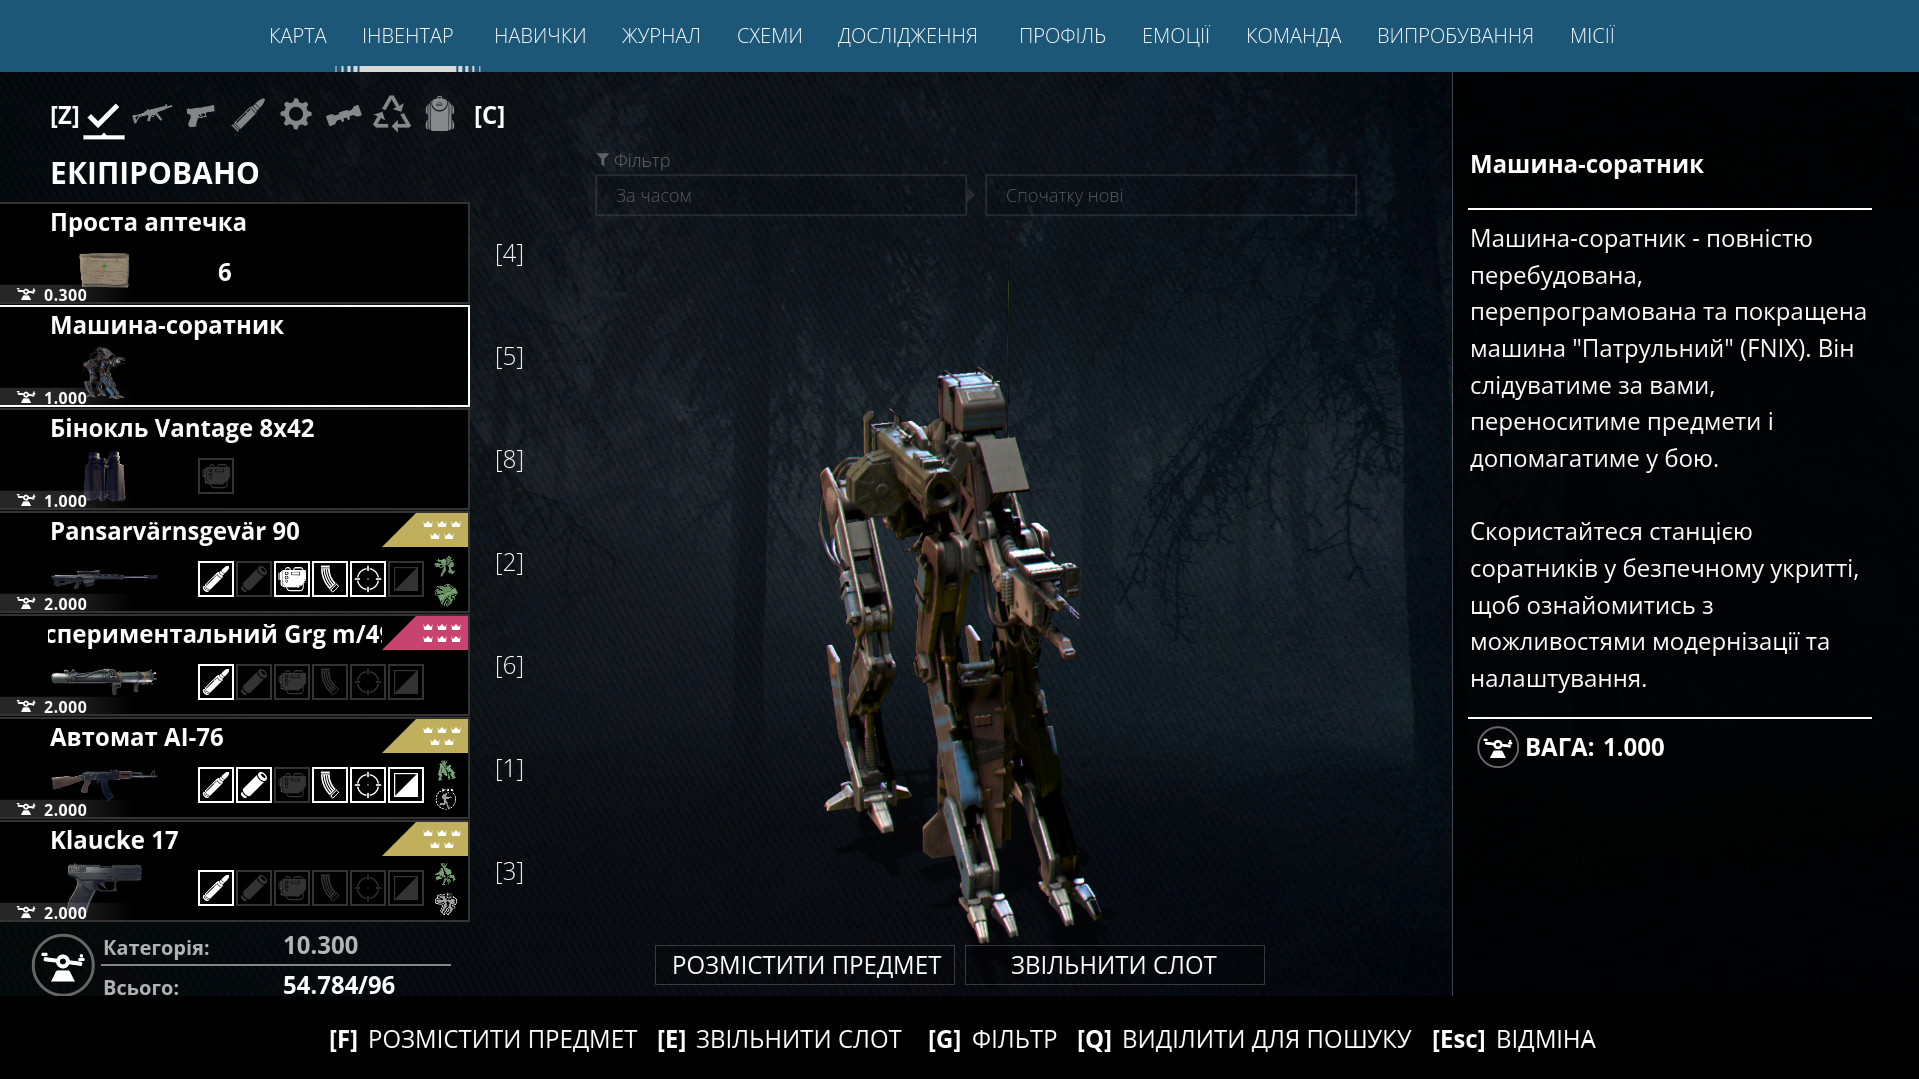Select the gear attachments category icon

pyautogui.click(x=296, y=114)
